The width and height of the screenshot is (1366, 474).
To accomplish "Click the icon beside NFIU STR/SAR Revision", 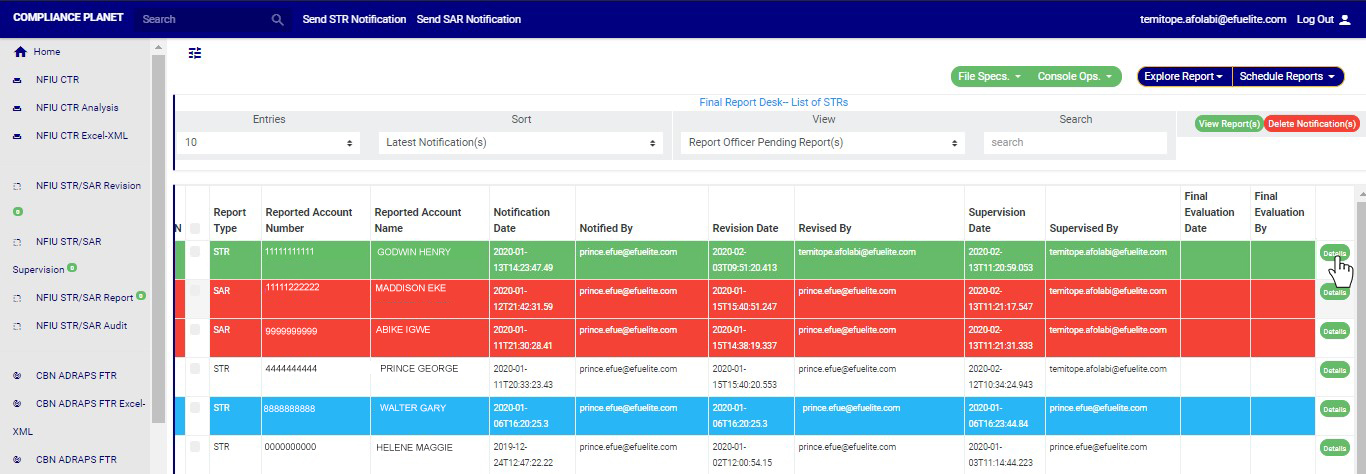I will pos(17,186).
